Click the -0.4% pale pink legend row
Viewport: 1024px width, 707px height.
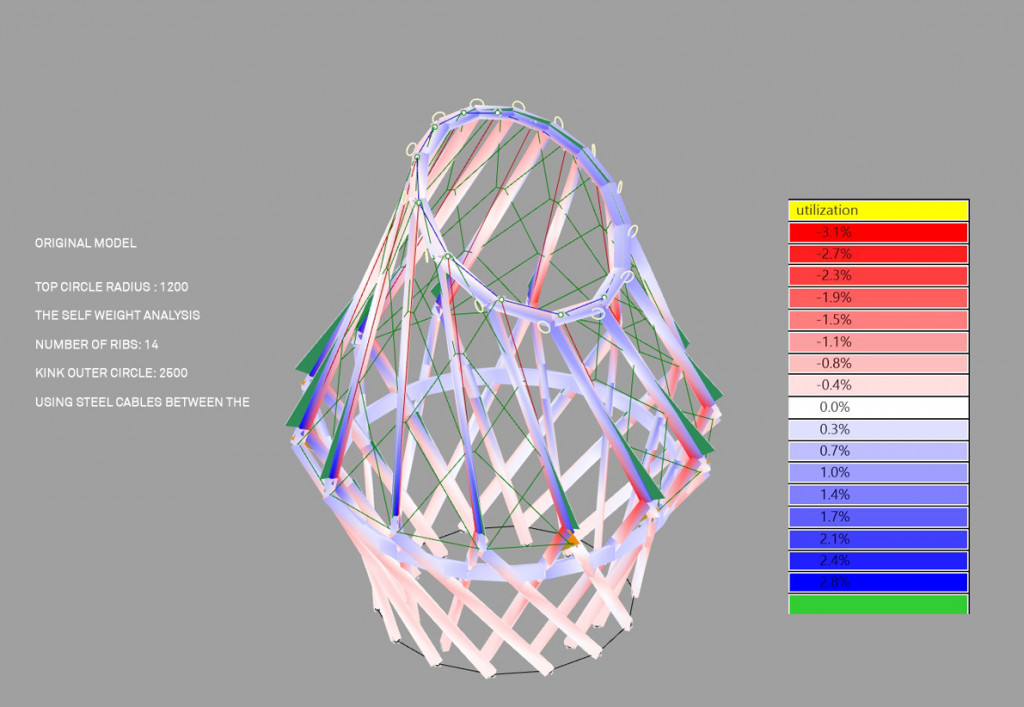click(878, 385)
